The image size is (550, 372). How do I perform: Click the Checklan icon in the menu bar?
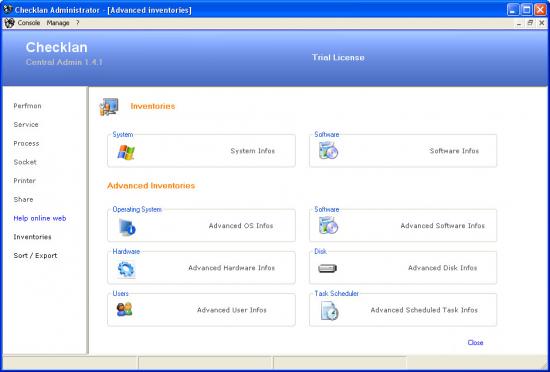point(9,23)
